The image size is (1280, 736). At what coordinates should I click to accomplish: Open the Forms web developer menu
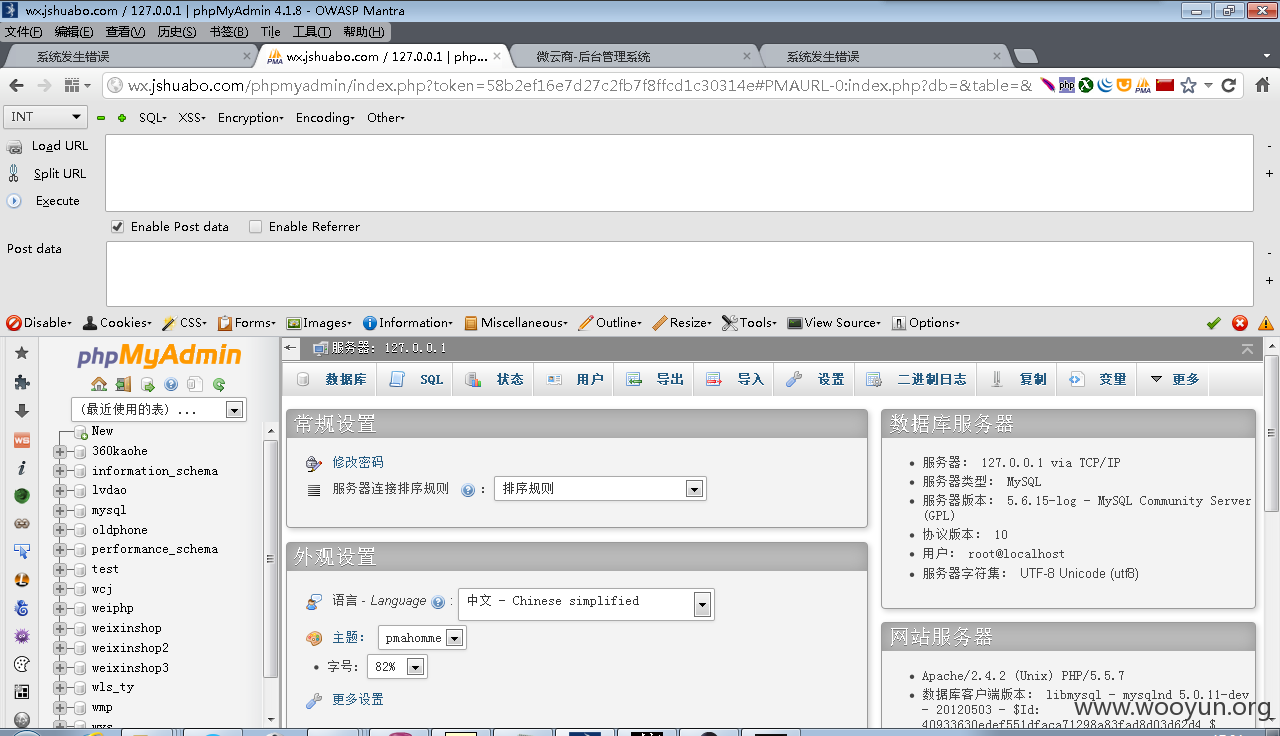(x=247, y=323)
